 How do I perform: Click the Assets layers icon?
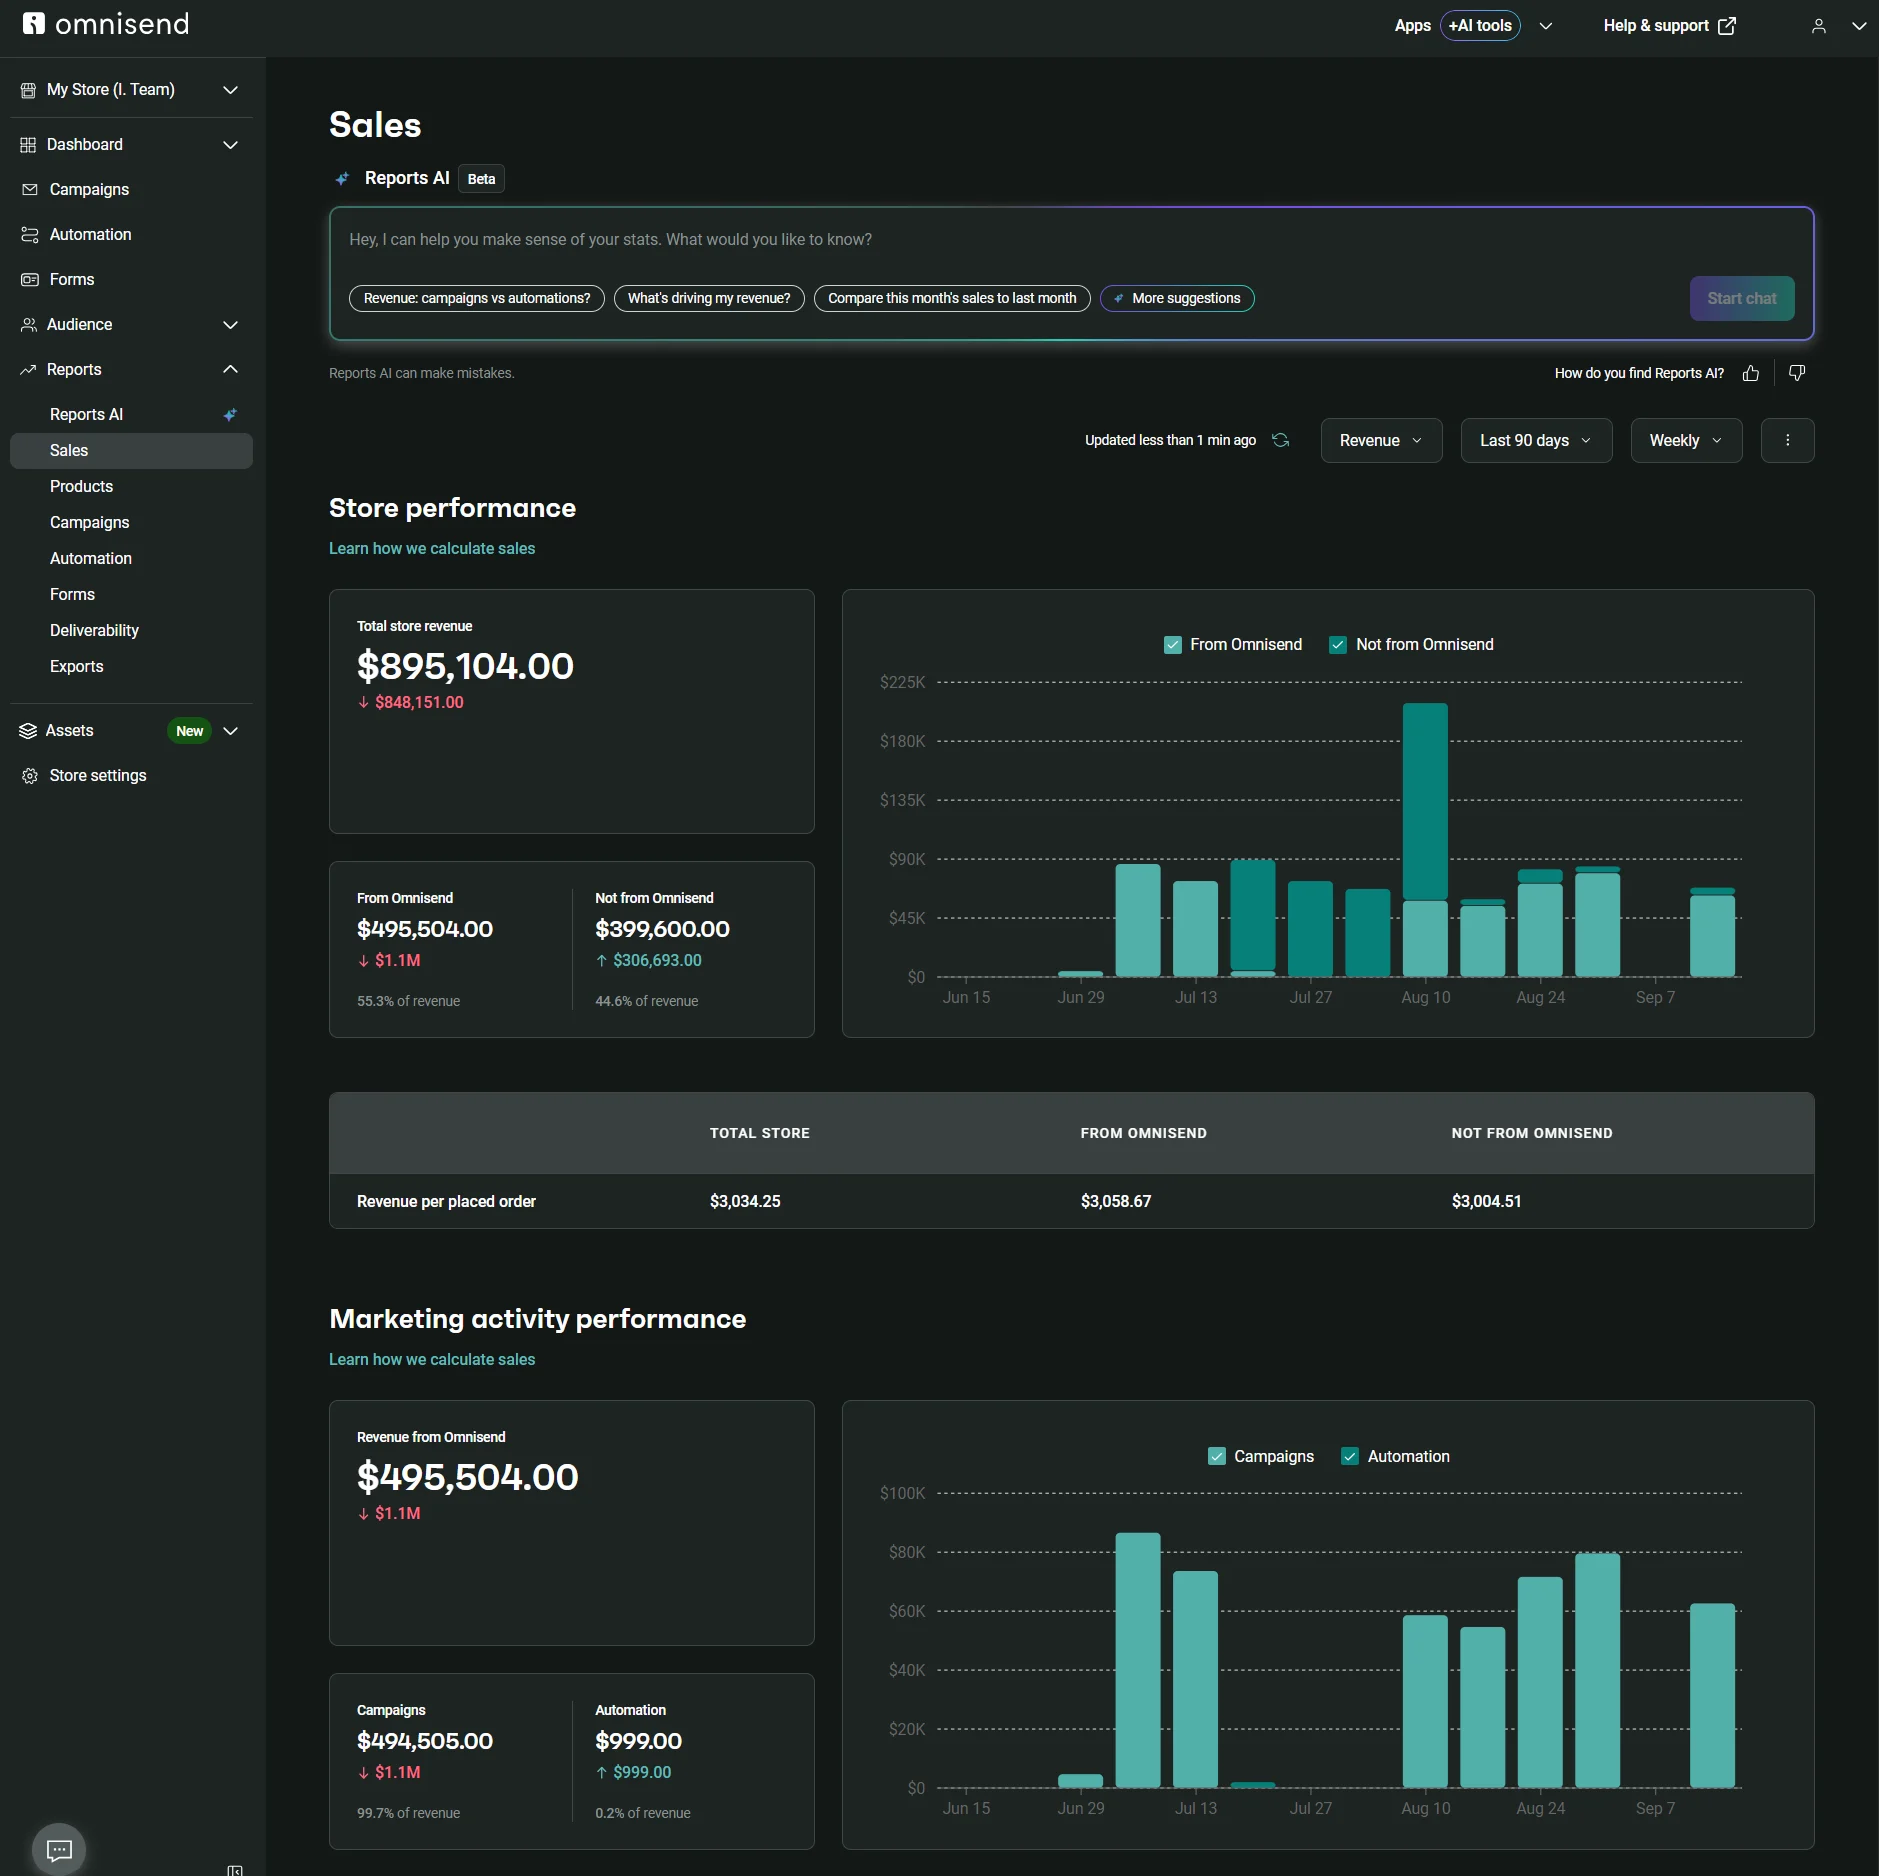point(28,731)
